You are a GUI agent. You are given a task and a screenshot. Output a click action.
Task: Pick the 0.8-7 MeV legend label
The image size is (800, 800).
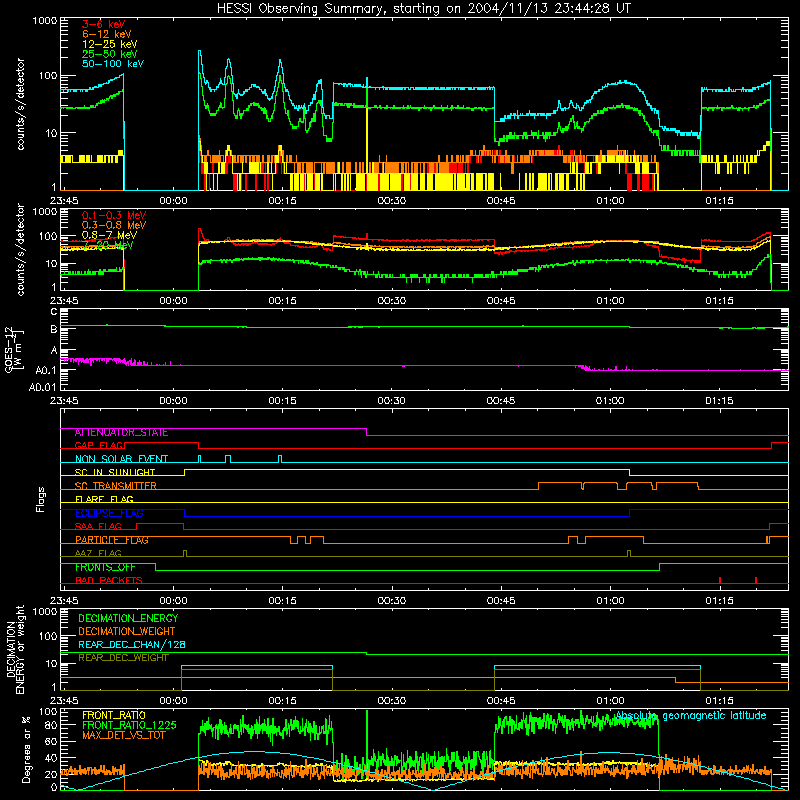point(109,235)
